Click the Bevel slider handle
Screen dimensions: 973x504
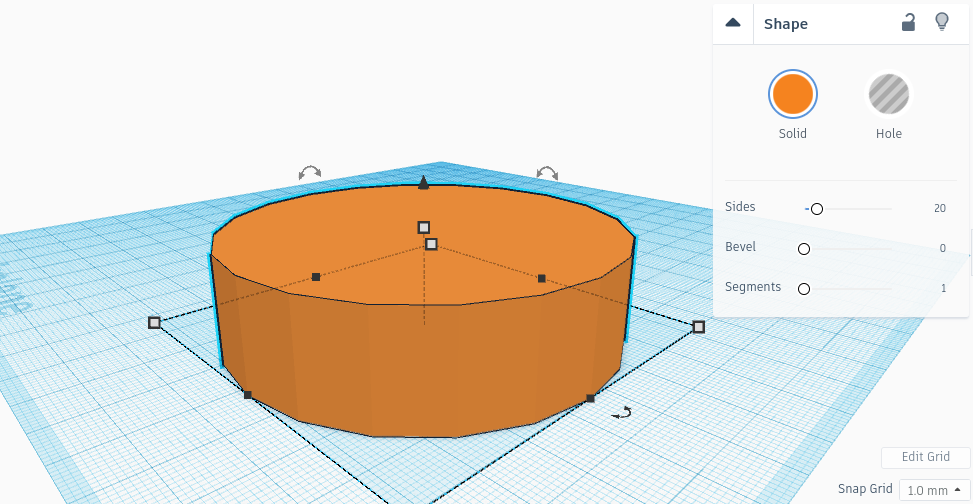(x=804, y=249)
